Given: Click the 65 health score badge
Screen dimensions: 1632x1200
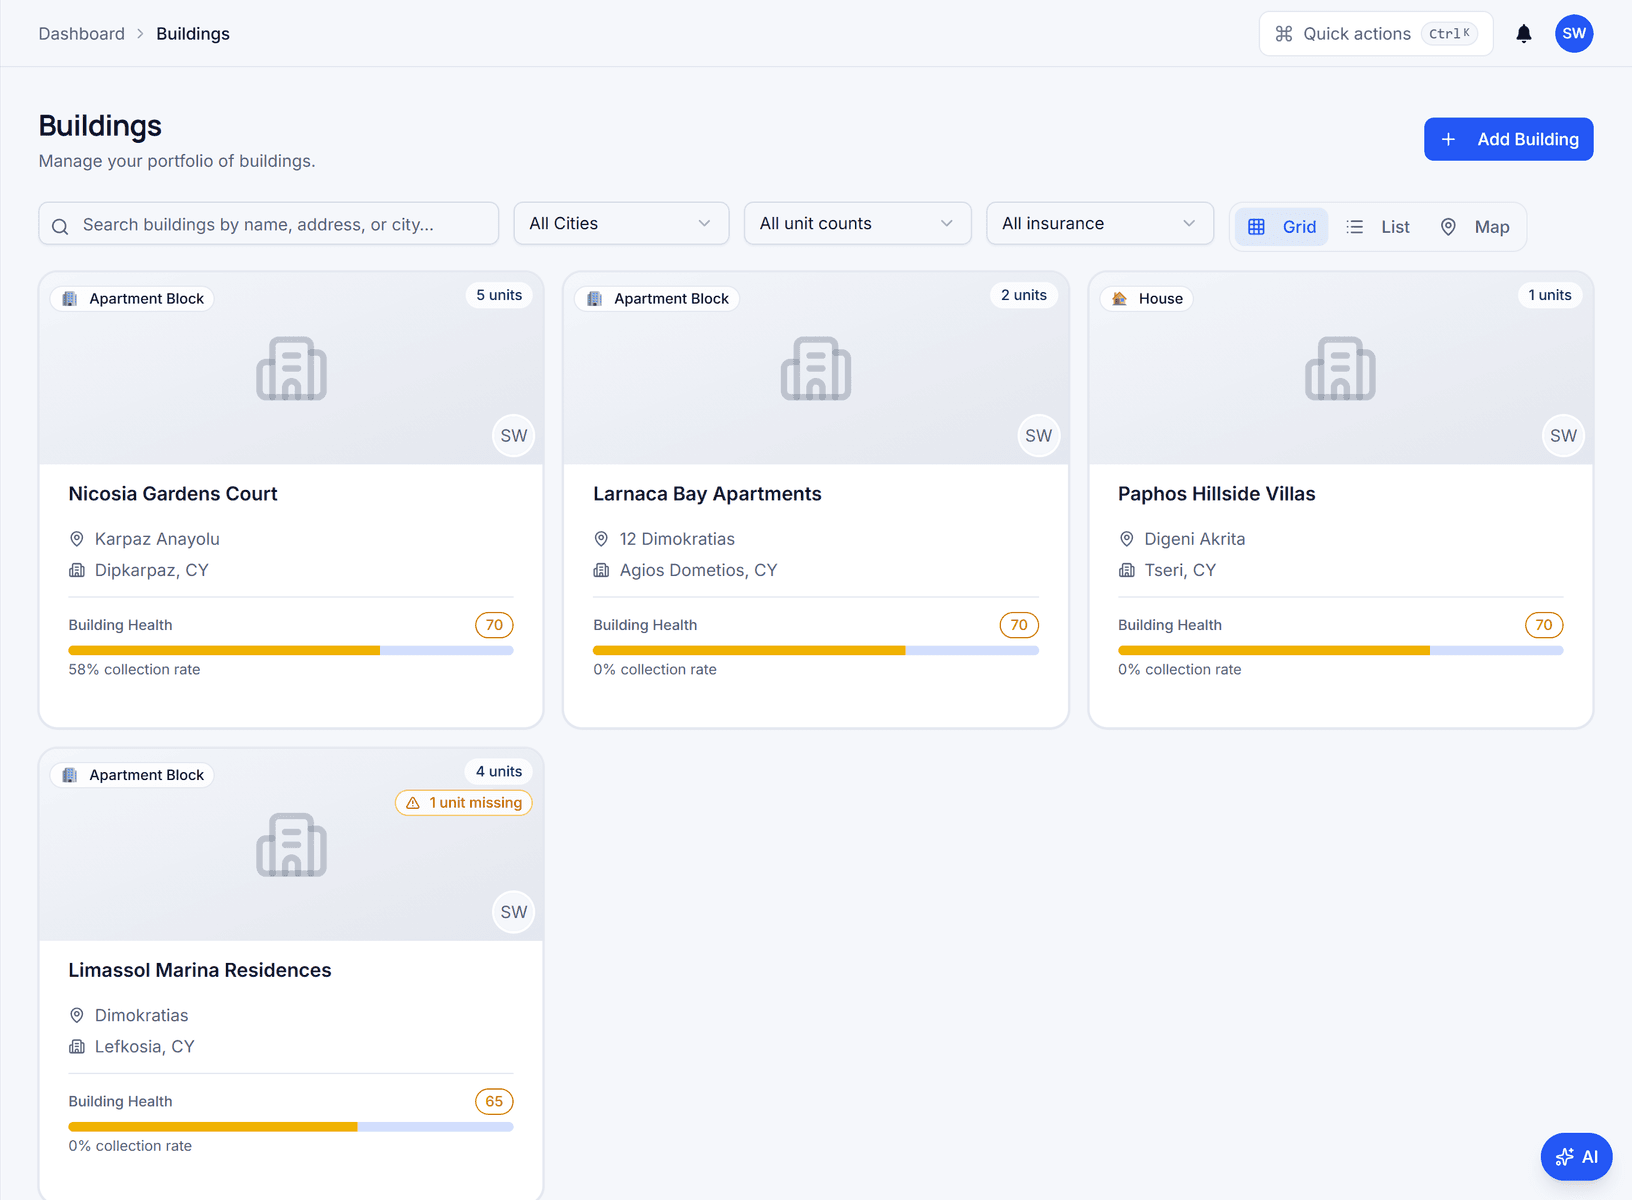Looking at the screenshot, I should click(494, 1101).
